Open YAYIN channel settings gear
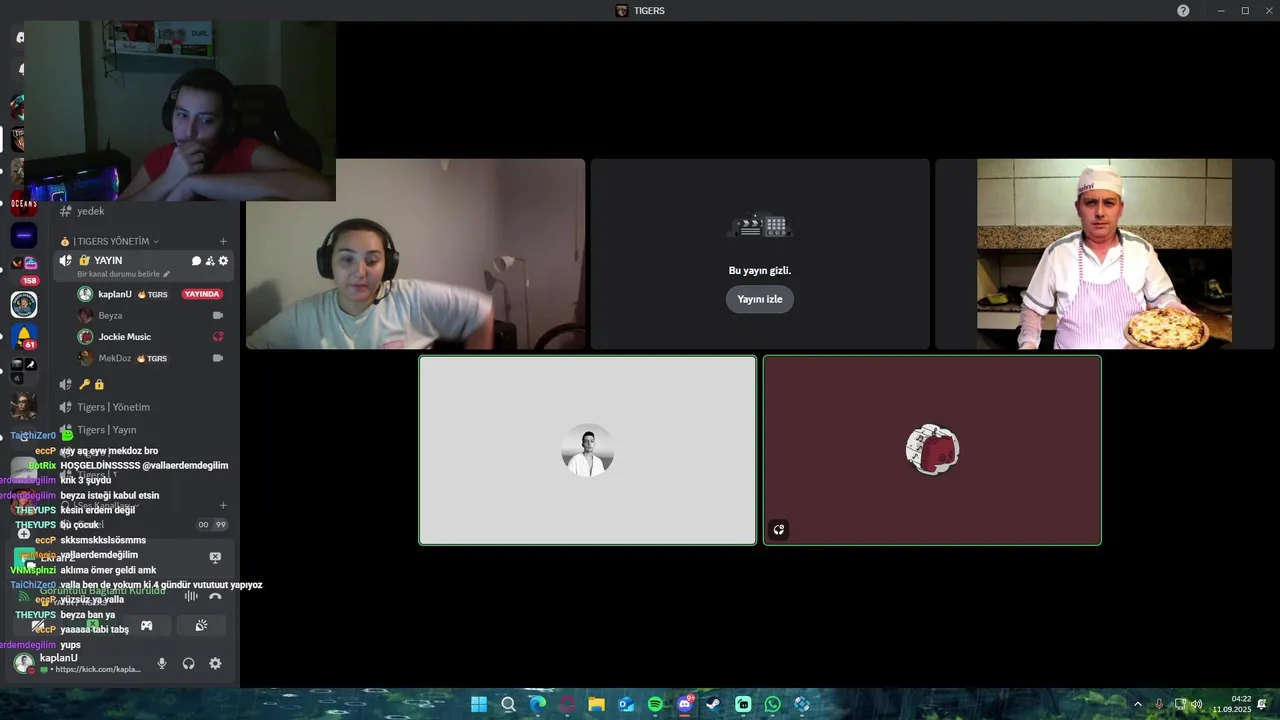Screen dimensions: 1280x720 (x=223, y=261)
